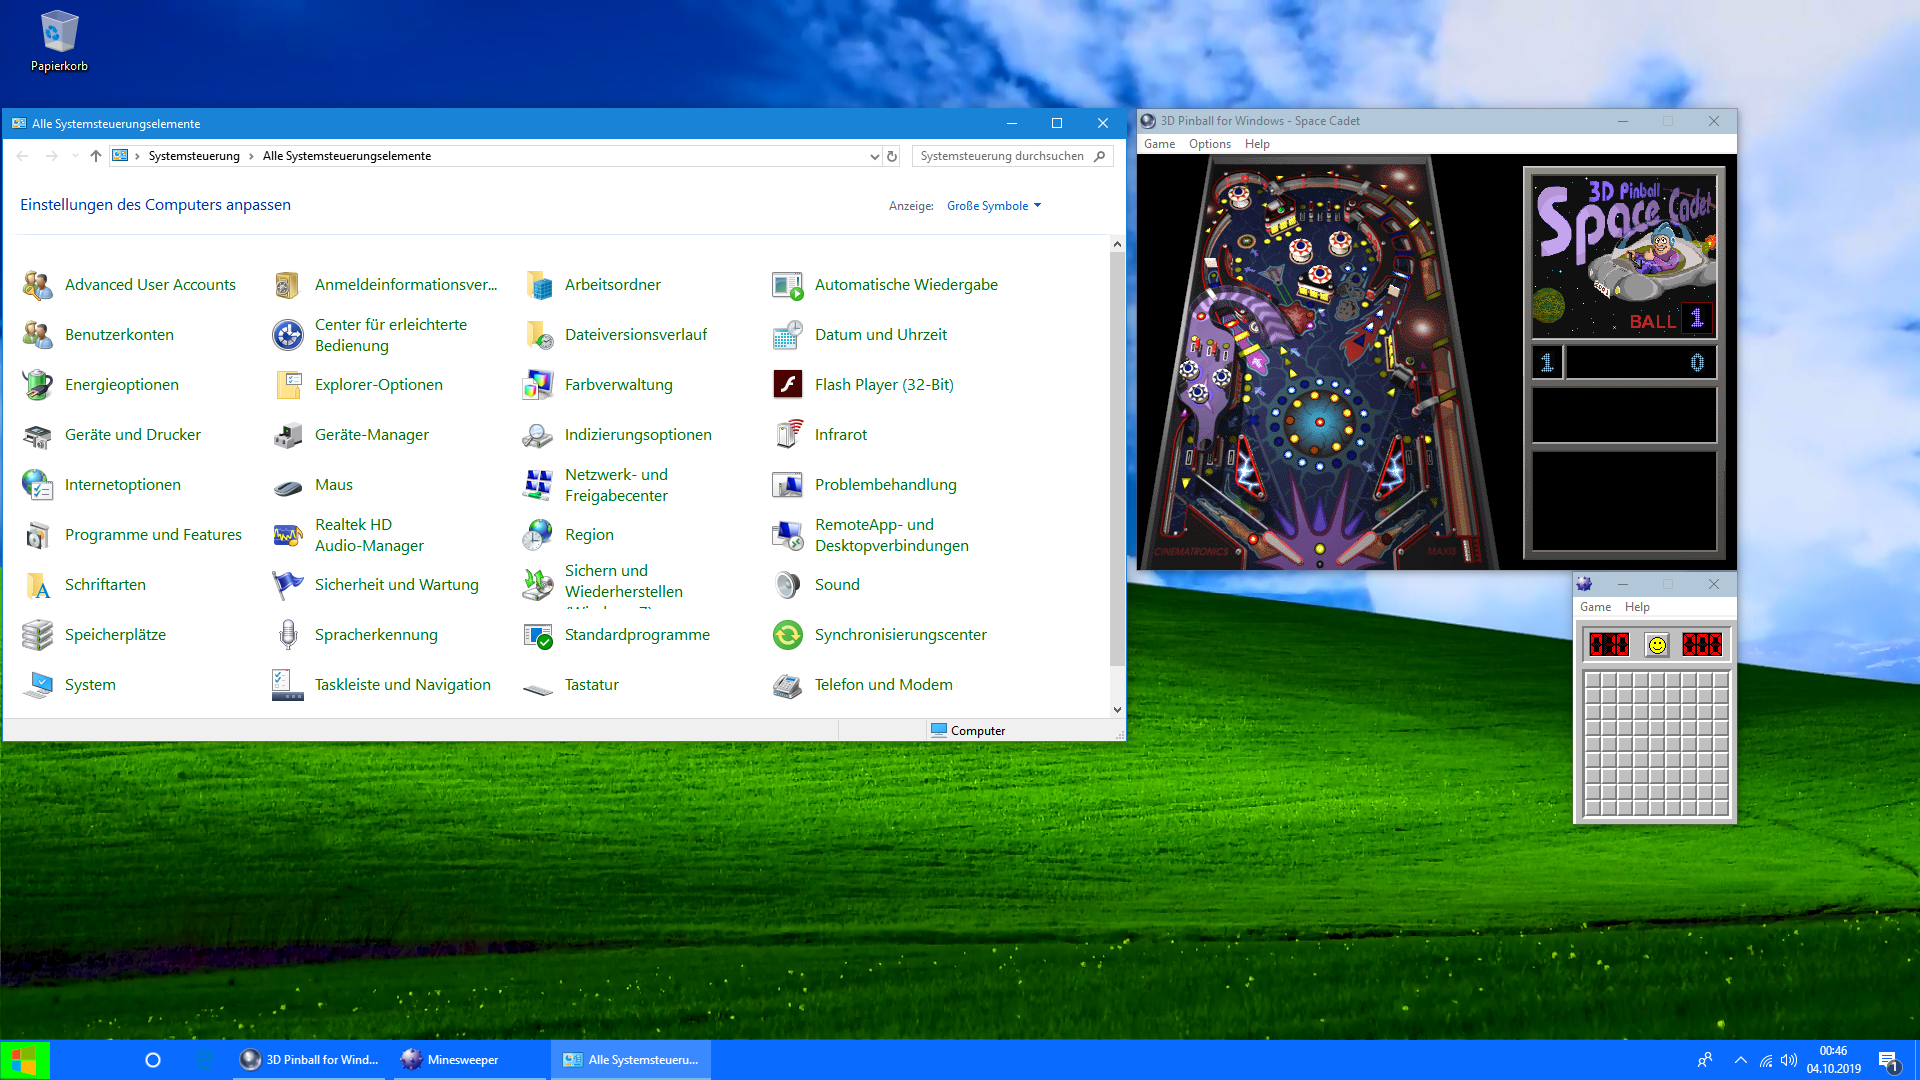Open the Datum und Uhrzeit link
This screenshot has width=1920, height=1080.
(x=881, y=335)
